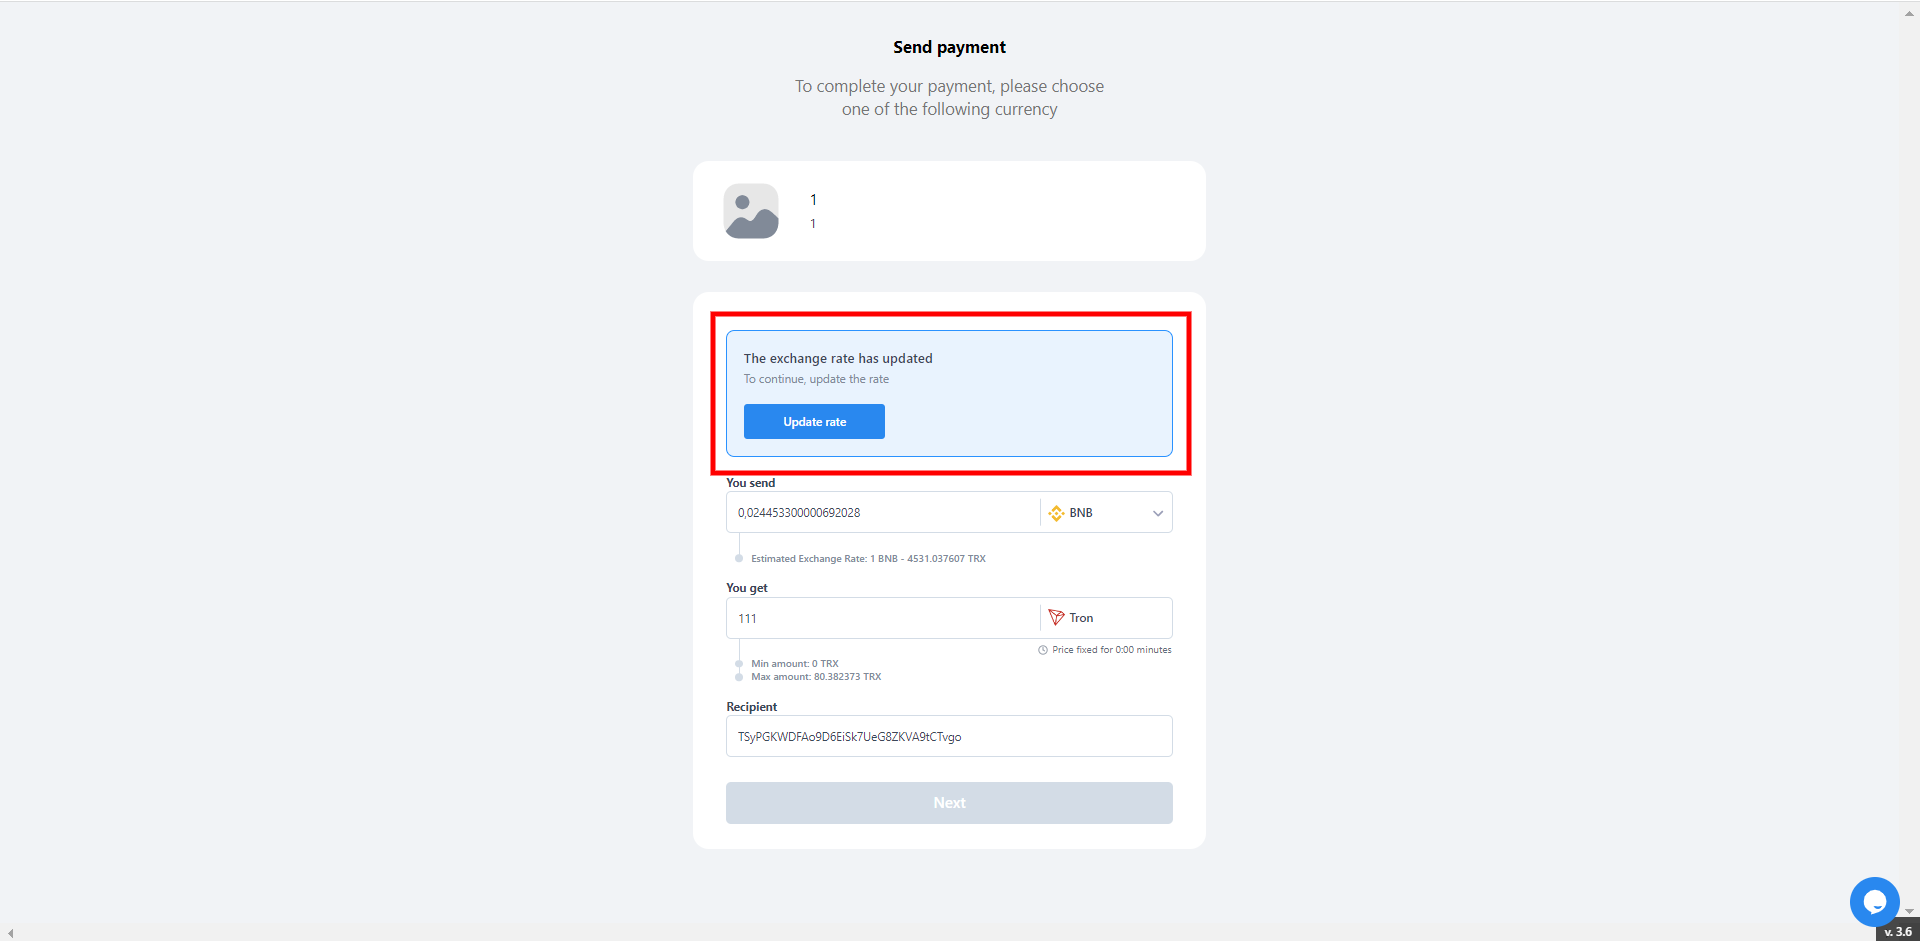Click the Estimated Exchange Rate text
Image resolution: width=1920 pixels, height=941 pixels.
point(868,559)
